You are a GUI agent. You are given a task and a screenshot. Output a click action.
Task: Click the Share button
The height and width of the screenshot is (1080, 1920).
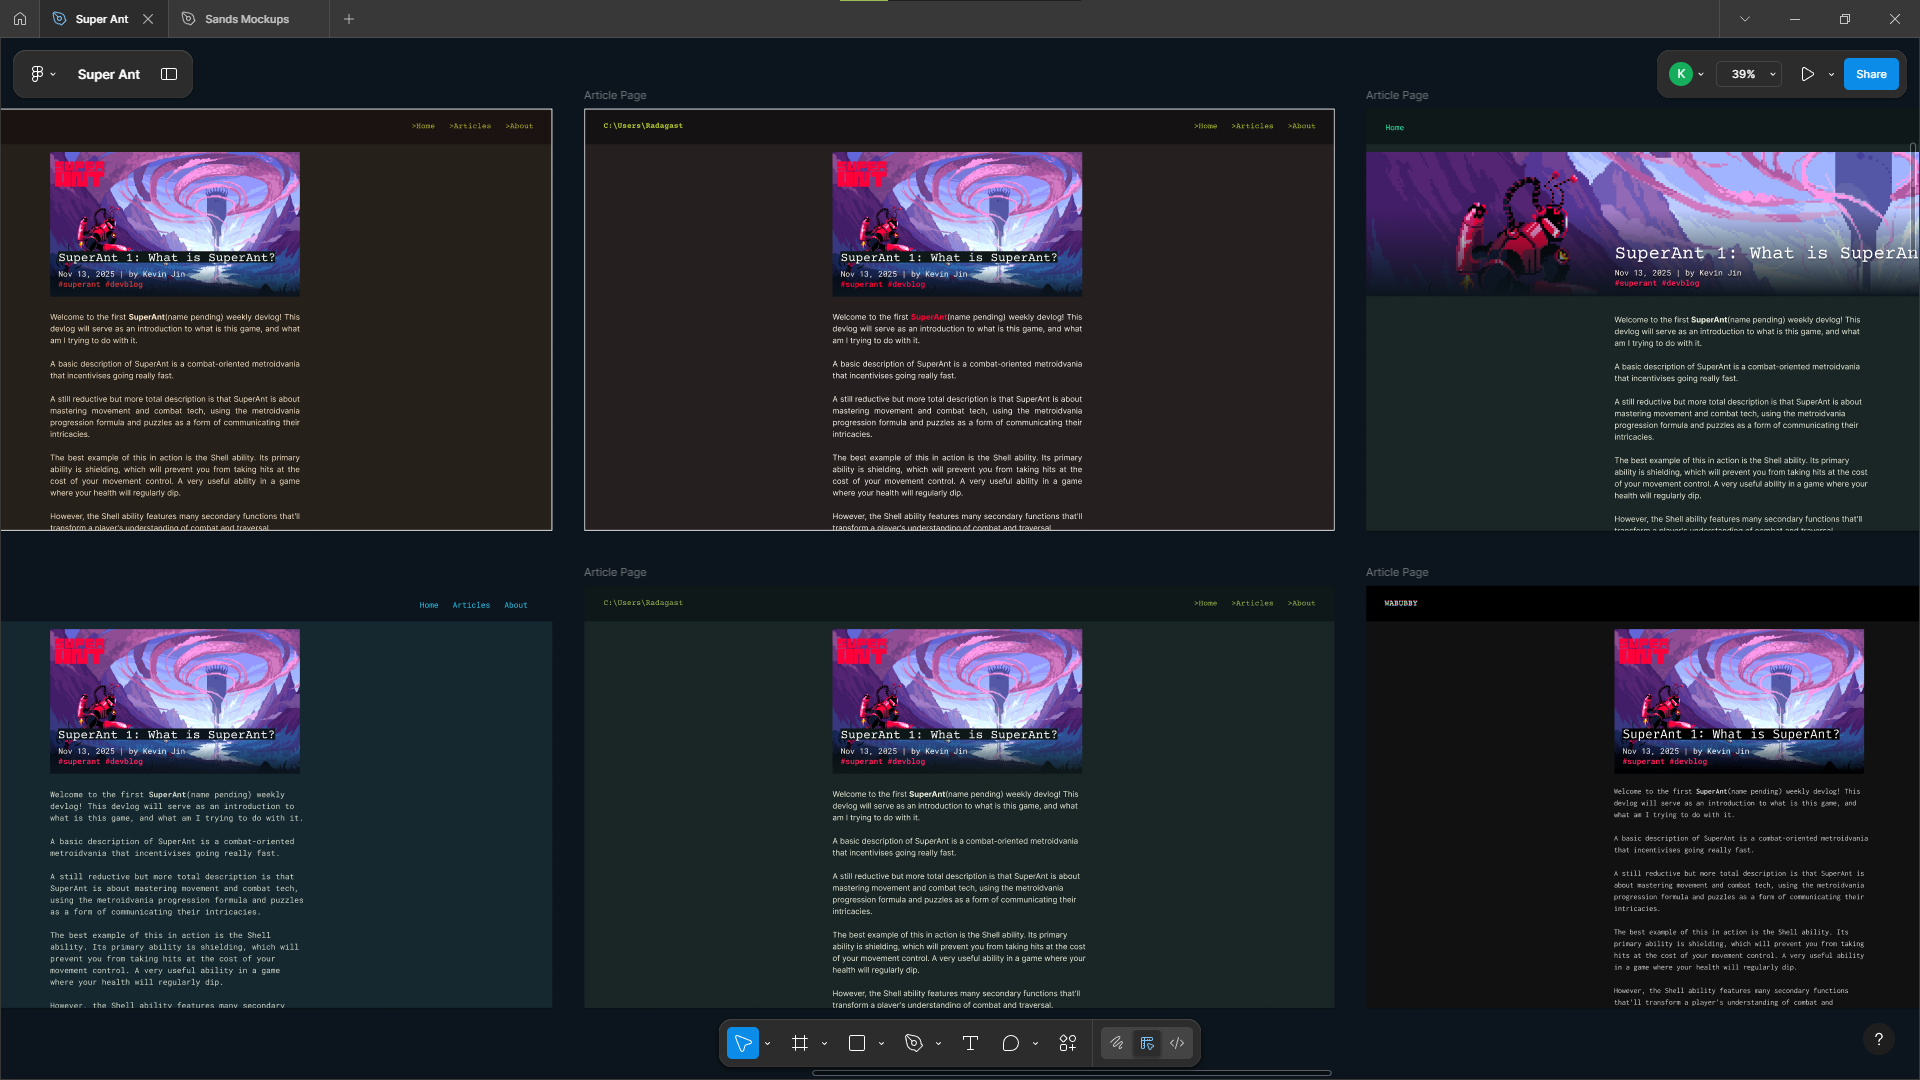(1870, 74)
